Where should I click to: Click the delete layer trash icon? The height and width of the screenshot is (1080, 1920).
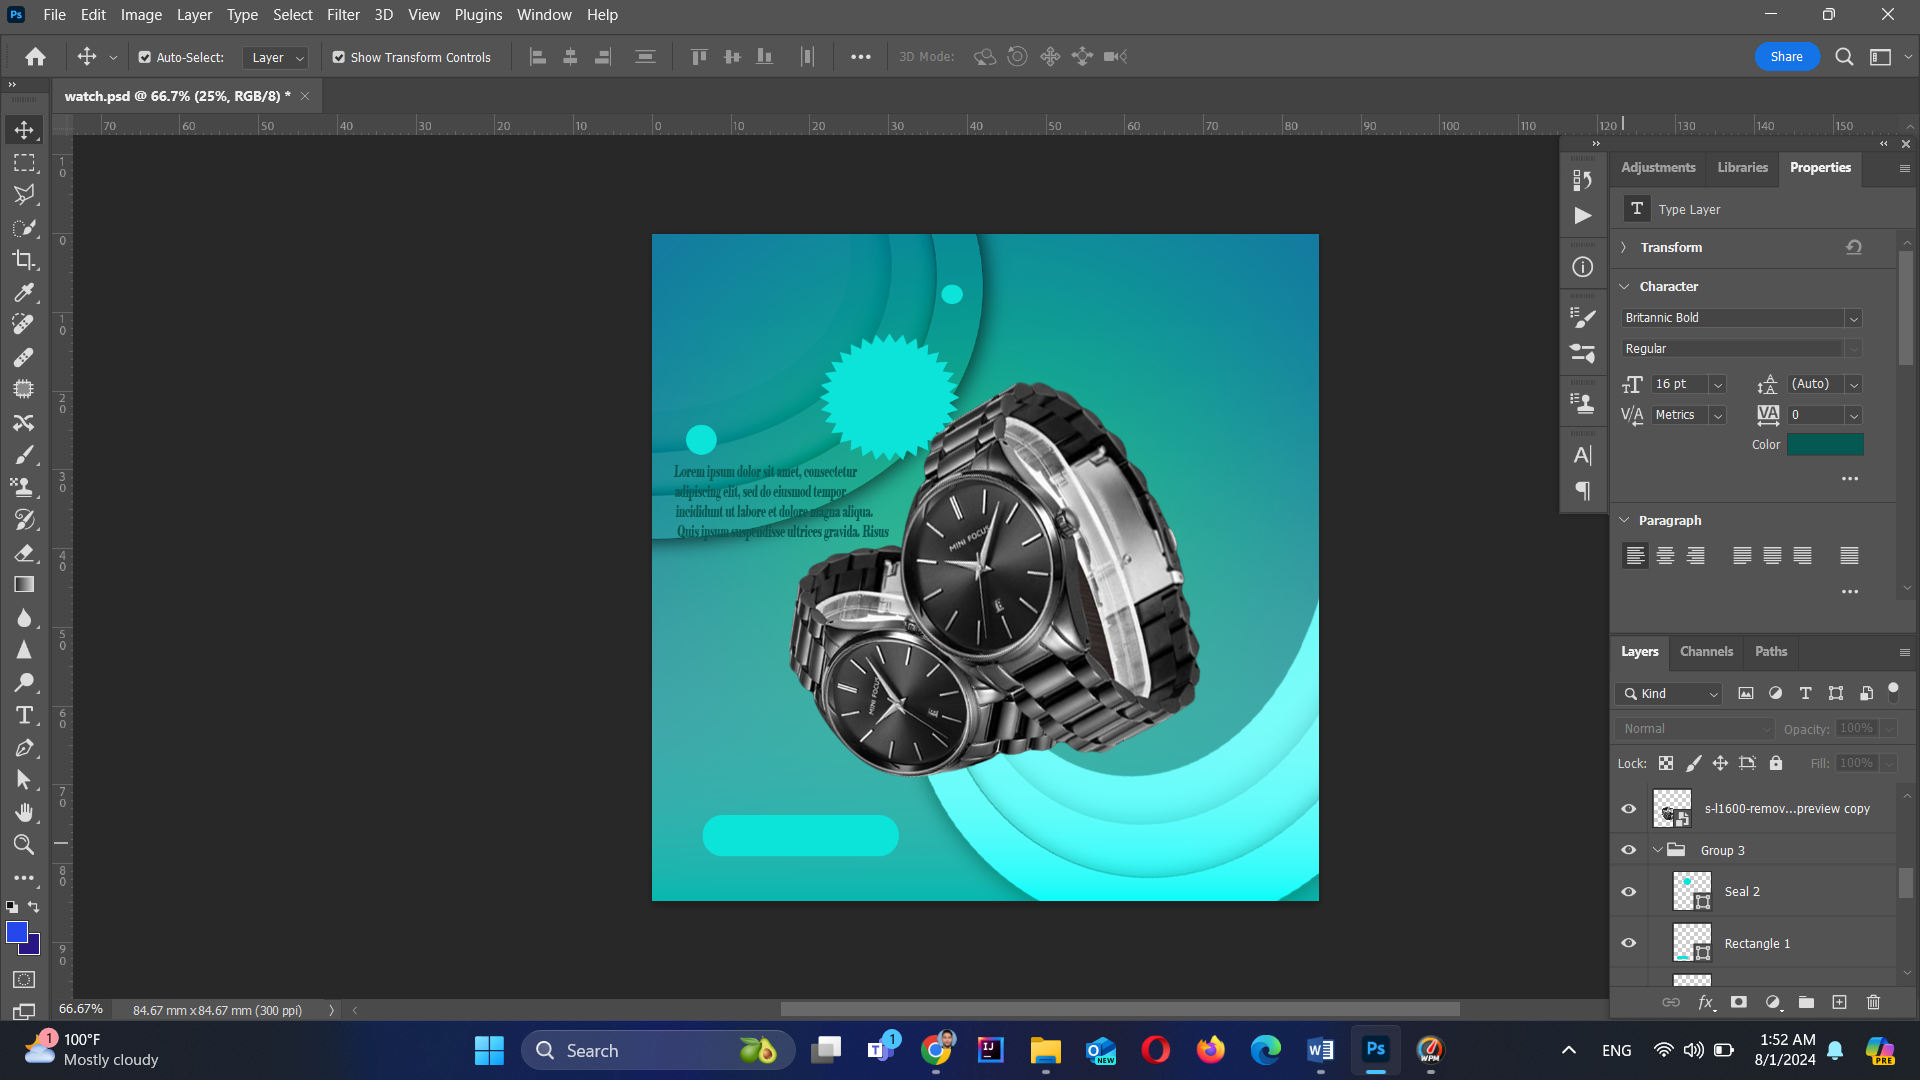click(1873, 1002)
